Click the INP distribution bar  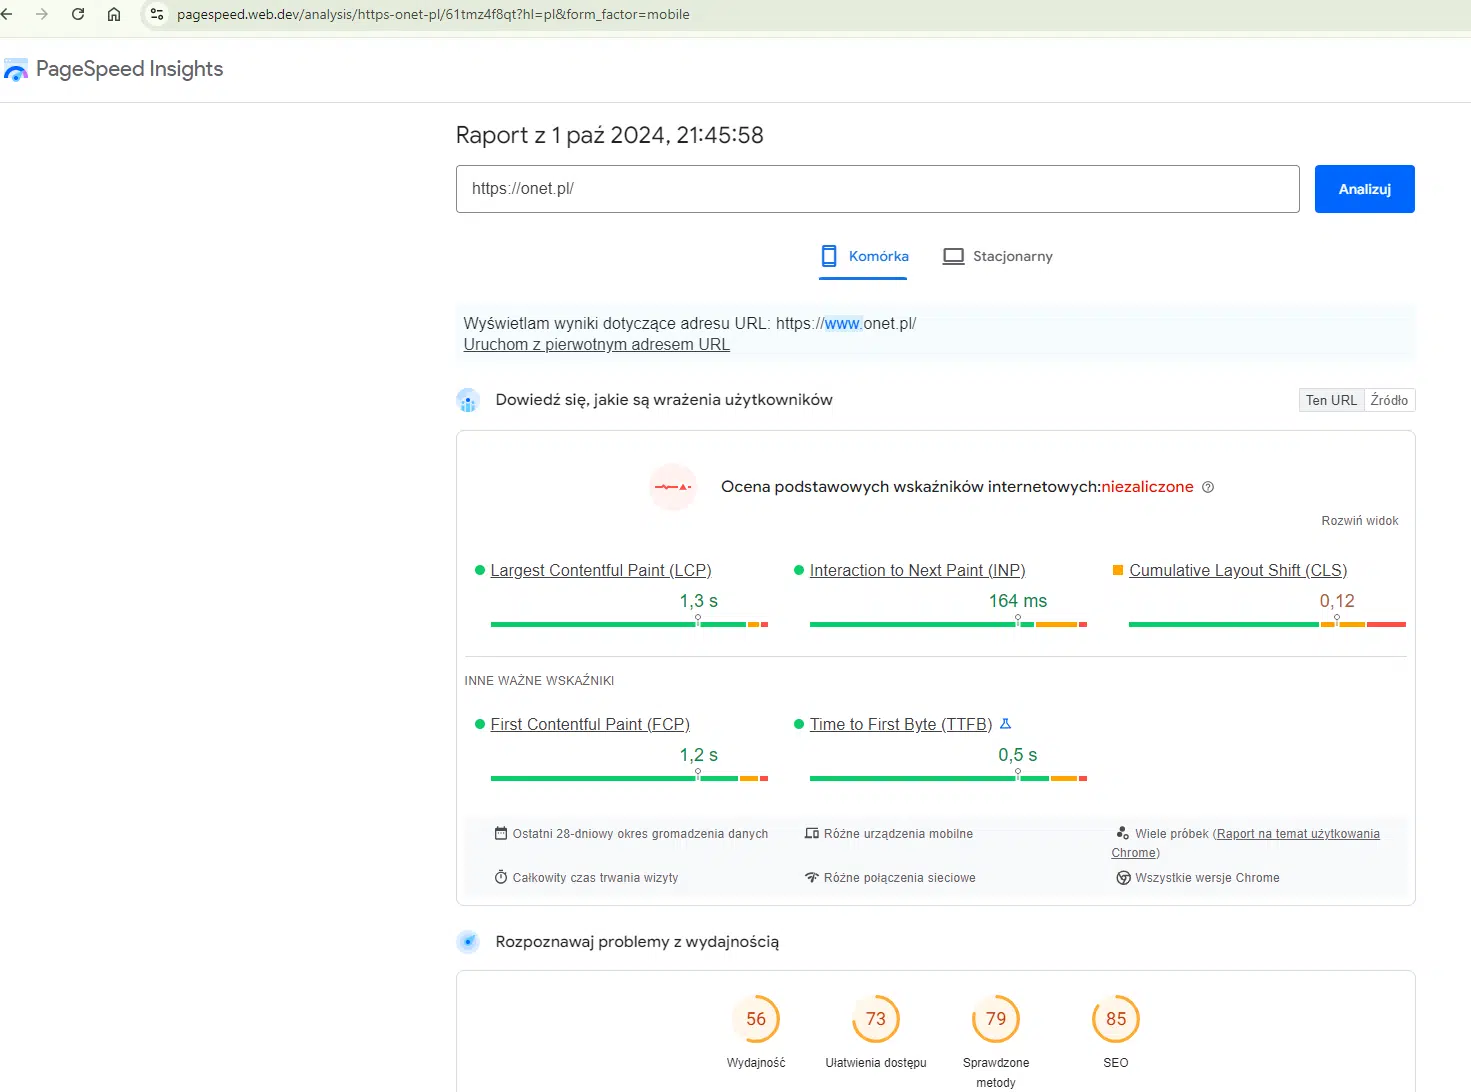pos(948,624)
